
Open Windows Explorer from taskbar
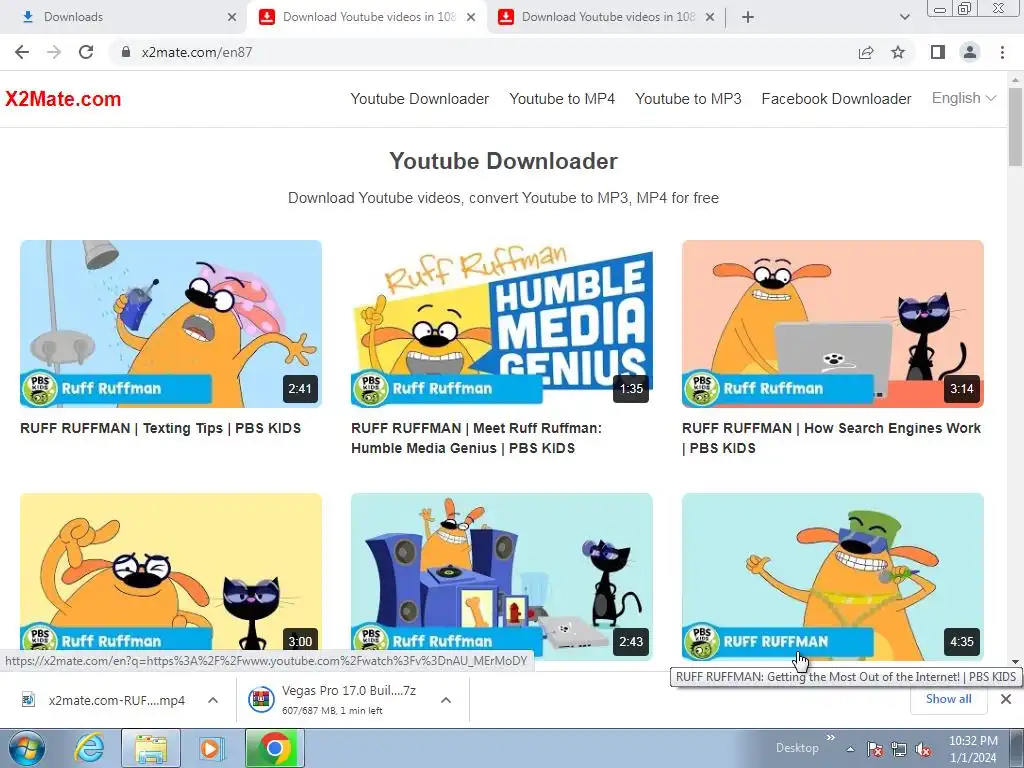[x=151, y=748]
